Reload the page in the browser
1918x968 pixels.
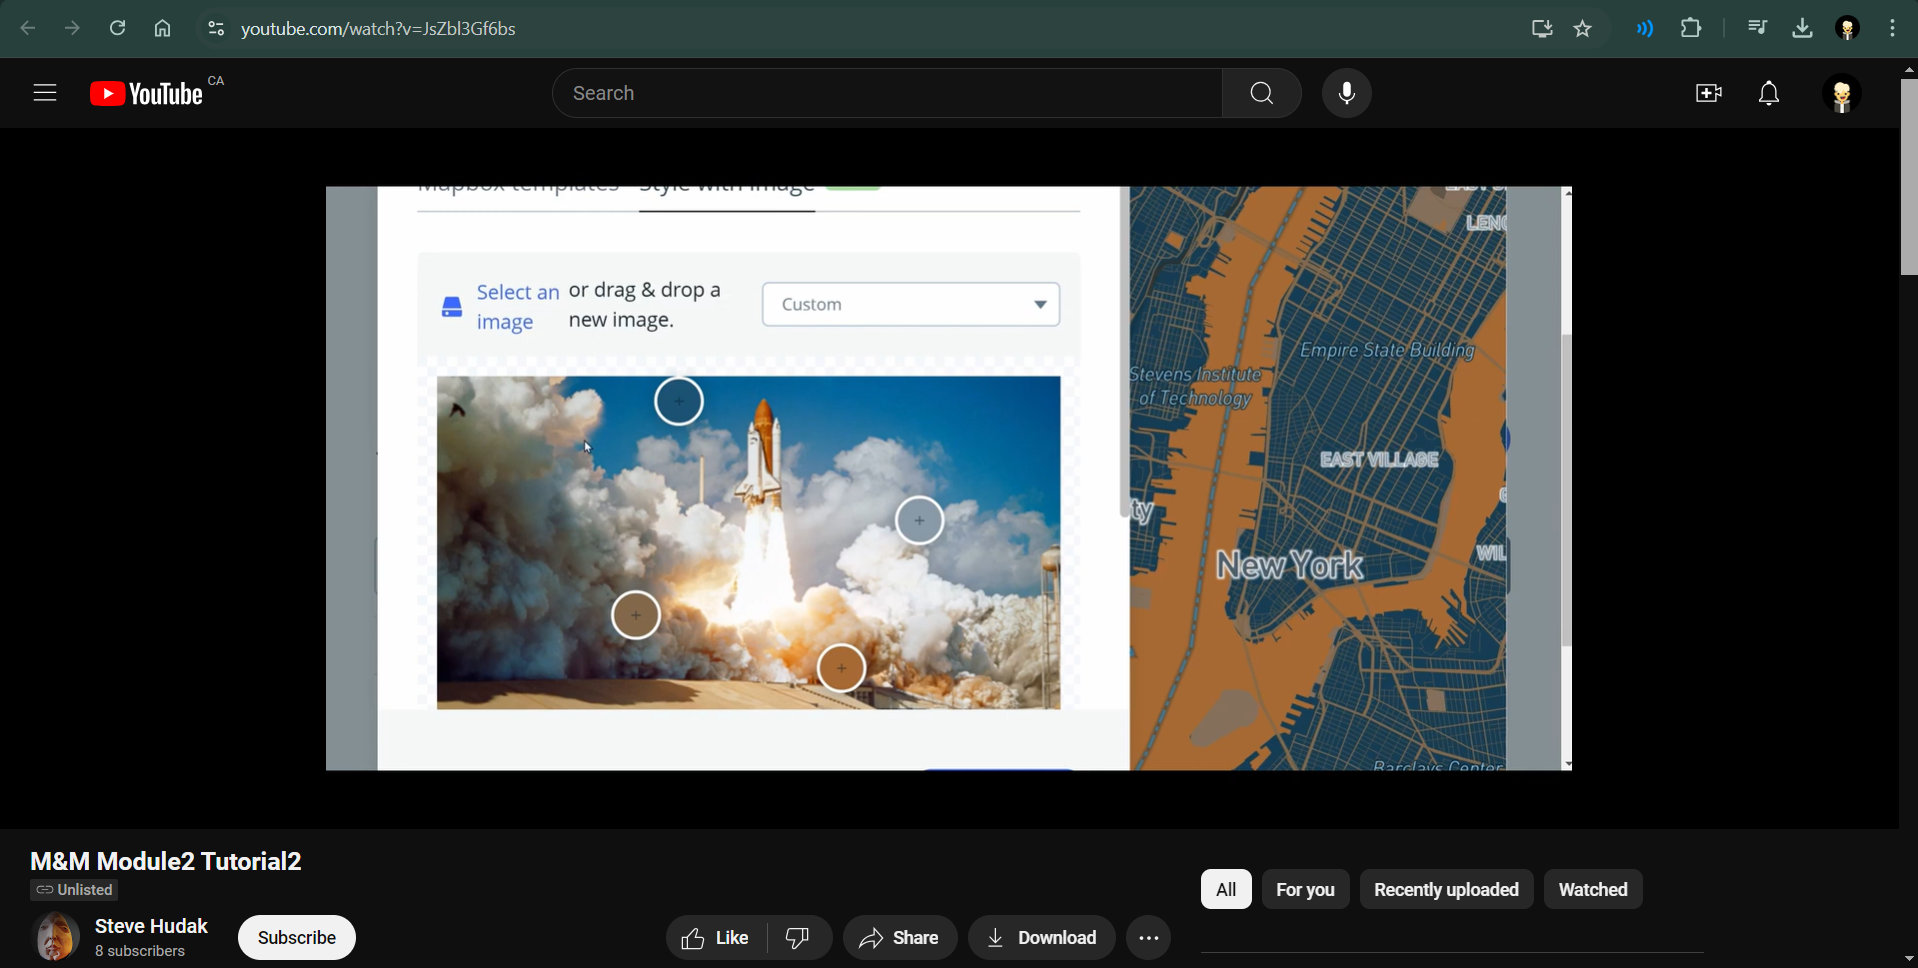[118, 29]
